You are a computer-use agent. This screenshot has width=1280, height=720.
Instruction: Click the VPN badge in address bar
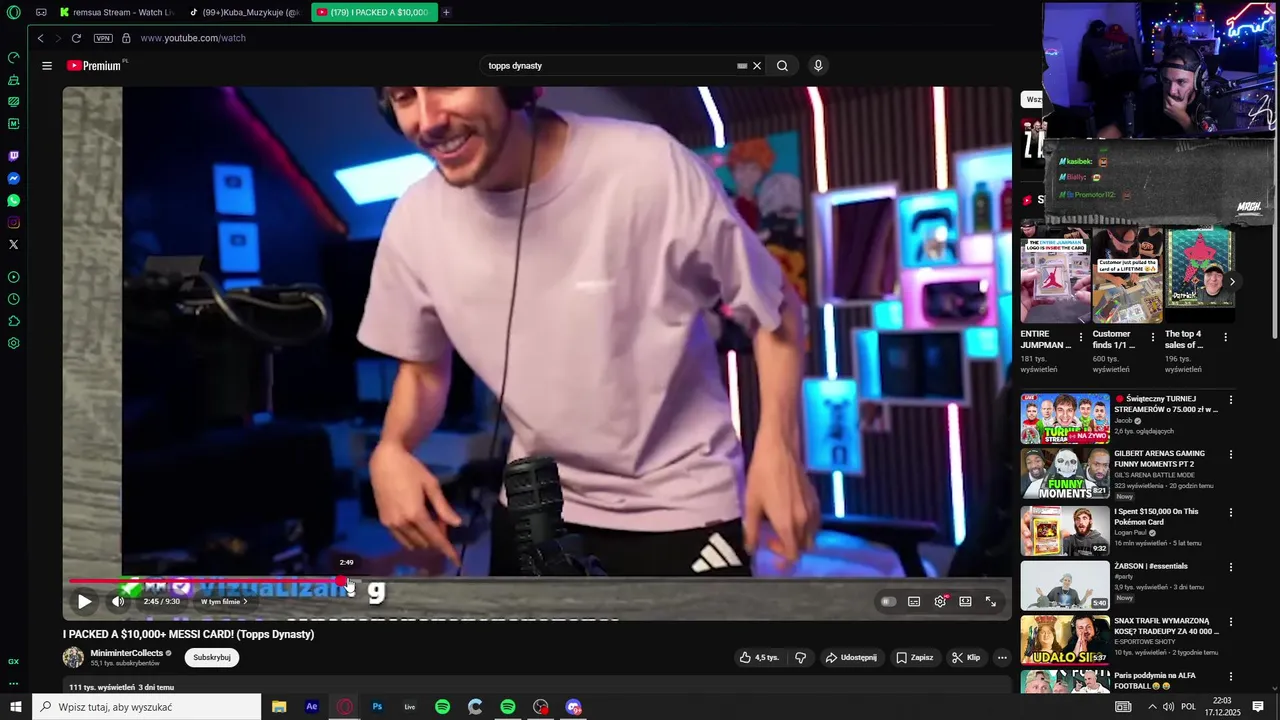tap(103, 38)
